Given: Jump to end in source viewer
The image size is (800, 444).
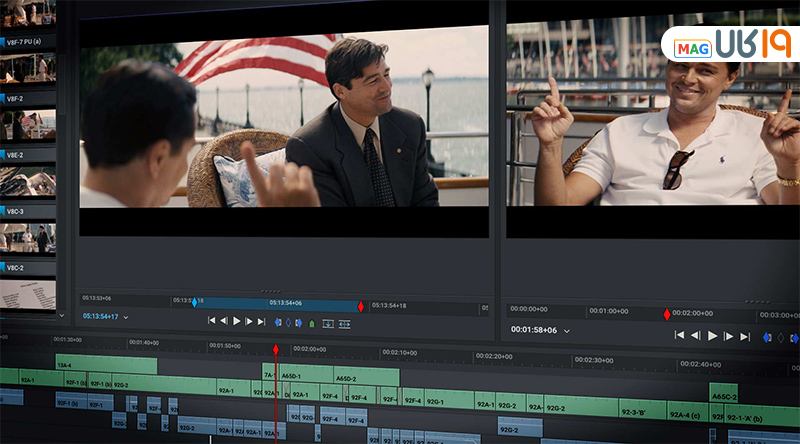Looking at the screenshot, I should click(x=262, y=321).
